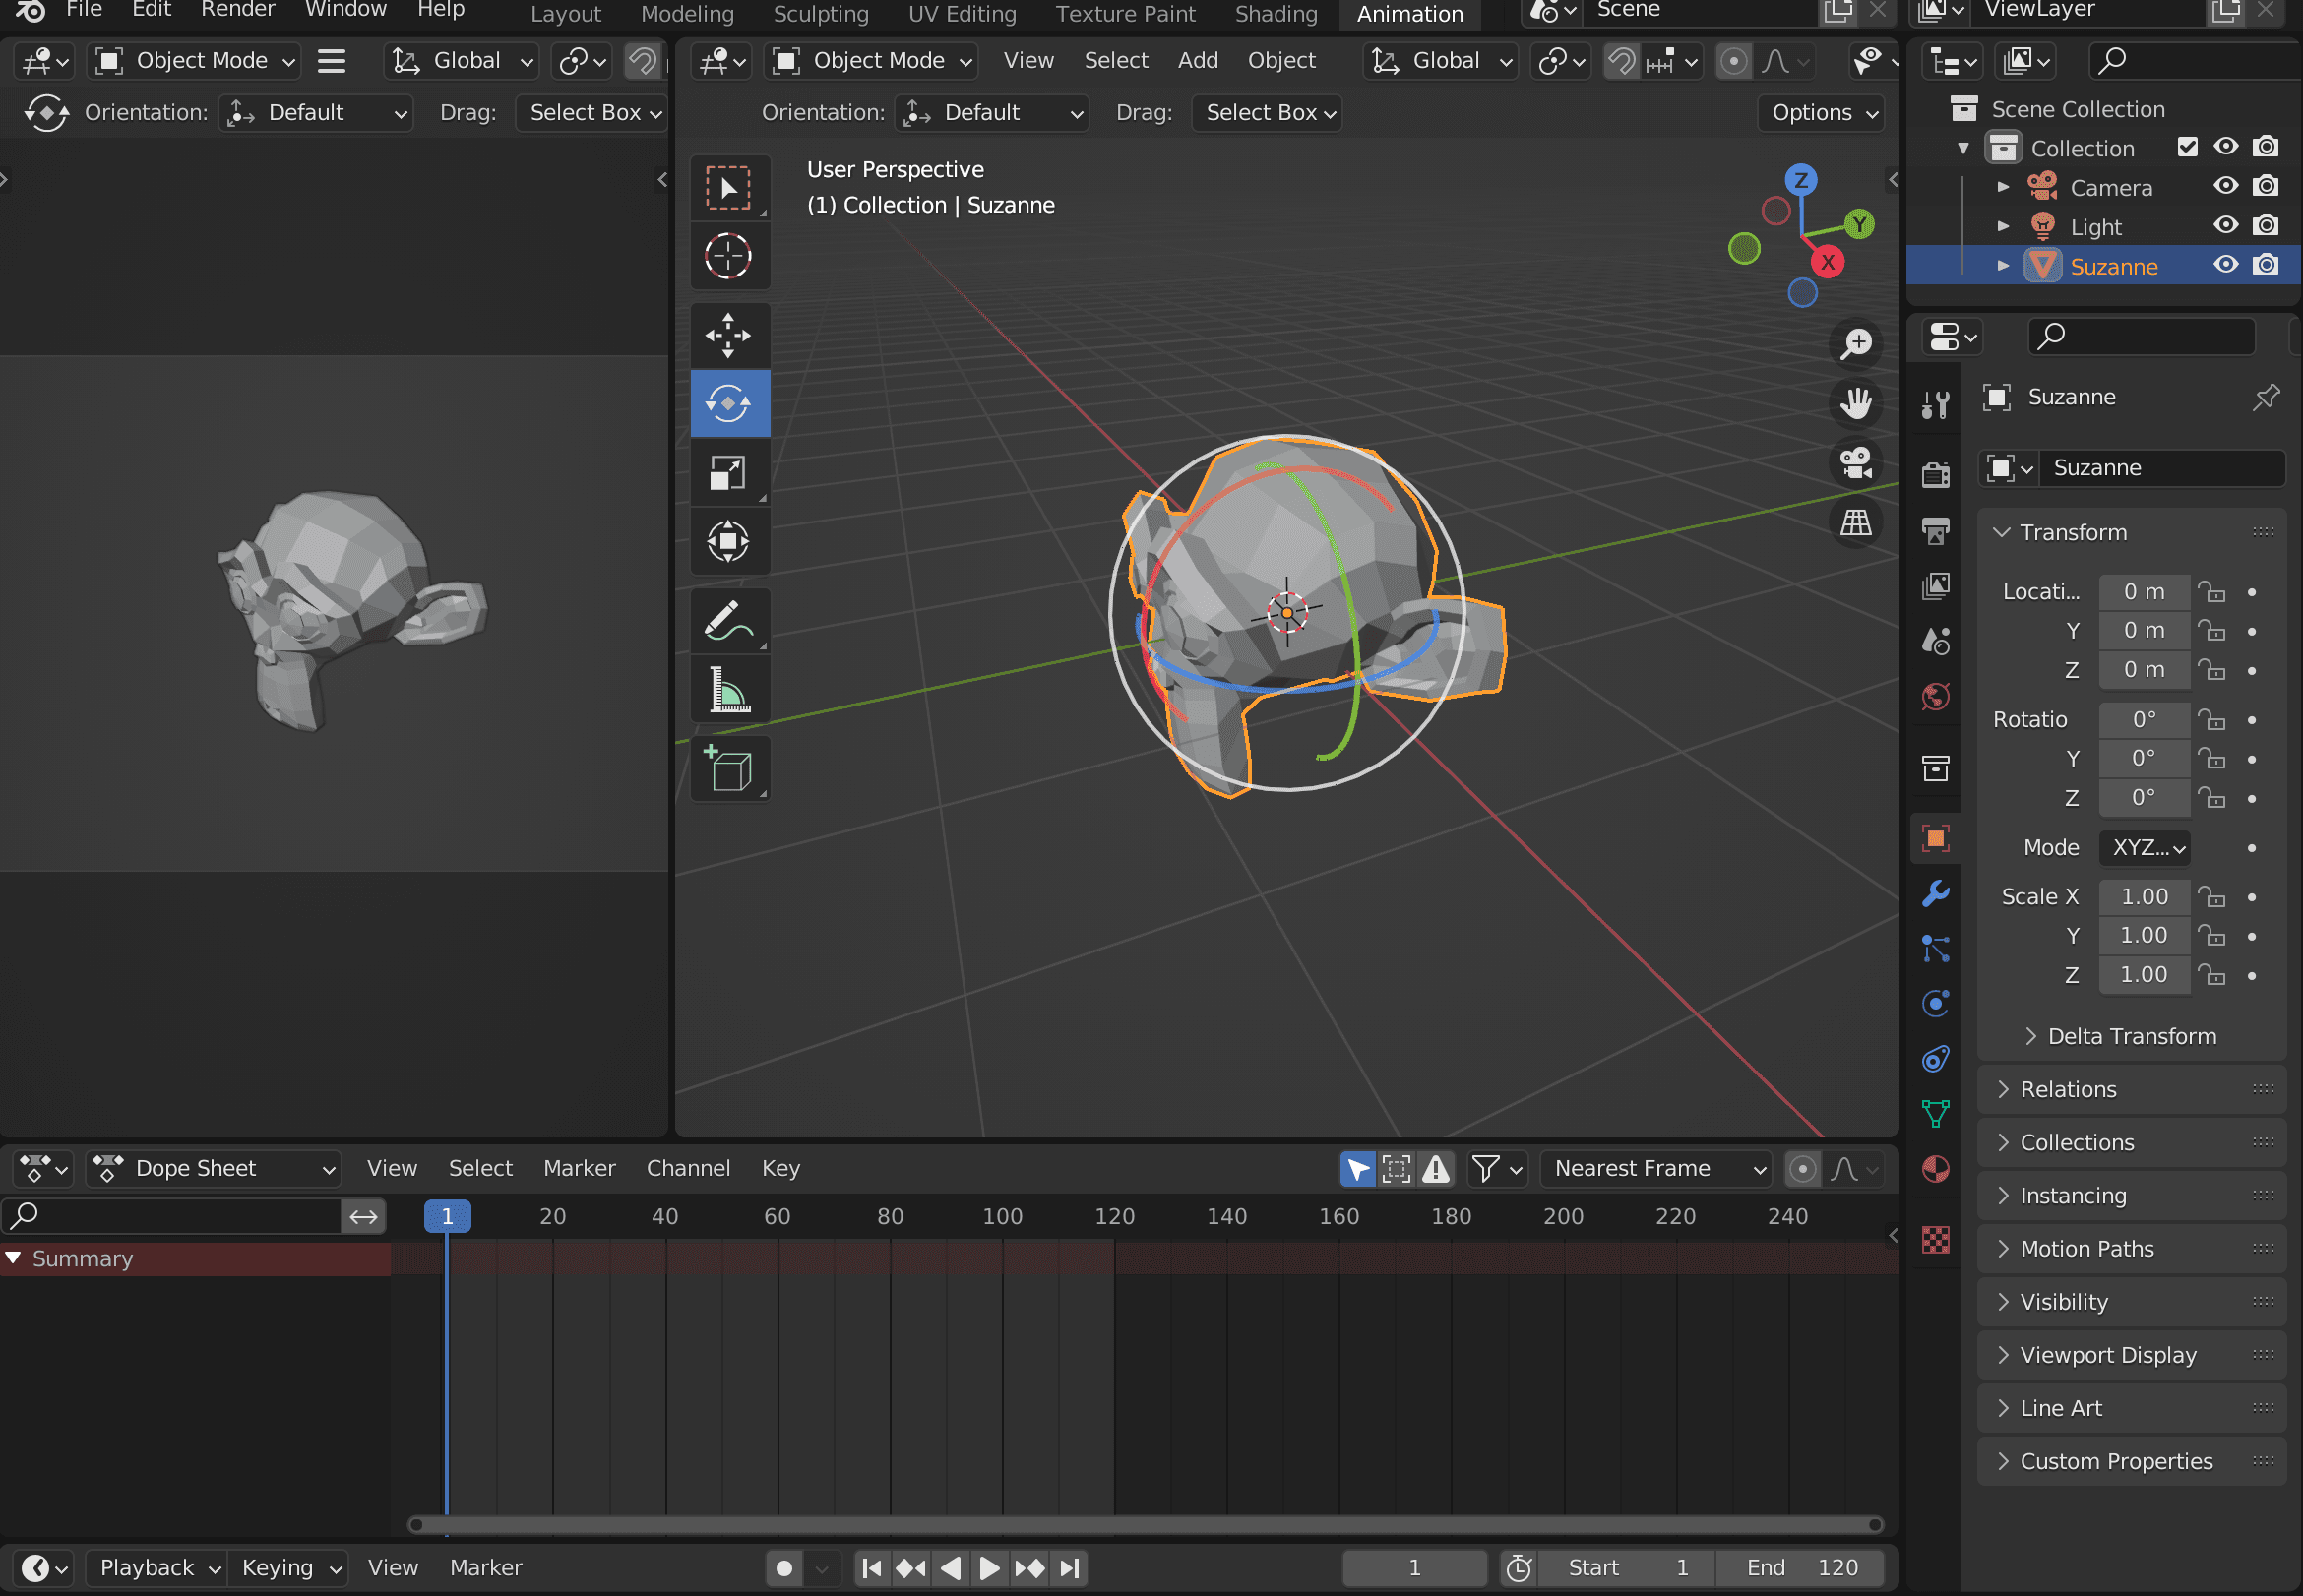Viewport: 2303px width, 1596px height.
Task: Select the Select Box tool in viewport toolbar
Action: point(729,189)
